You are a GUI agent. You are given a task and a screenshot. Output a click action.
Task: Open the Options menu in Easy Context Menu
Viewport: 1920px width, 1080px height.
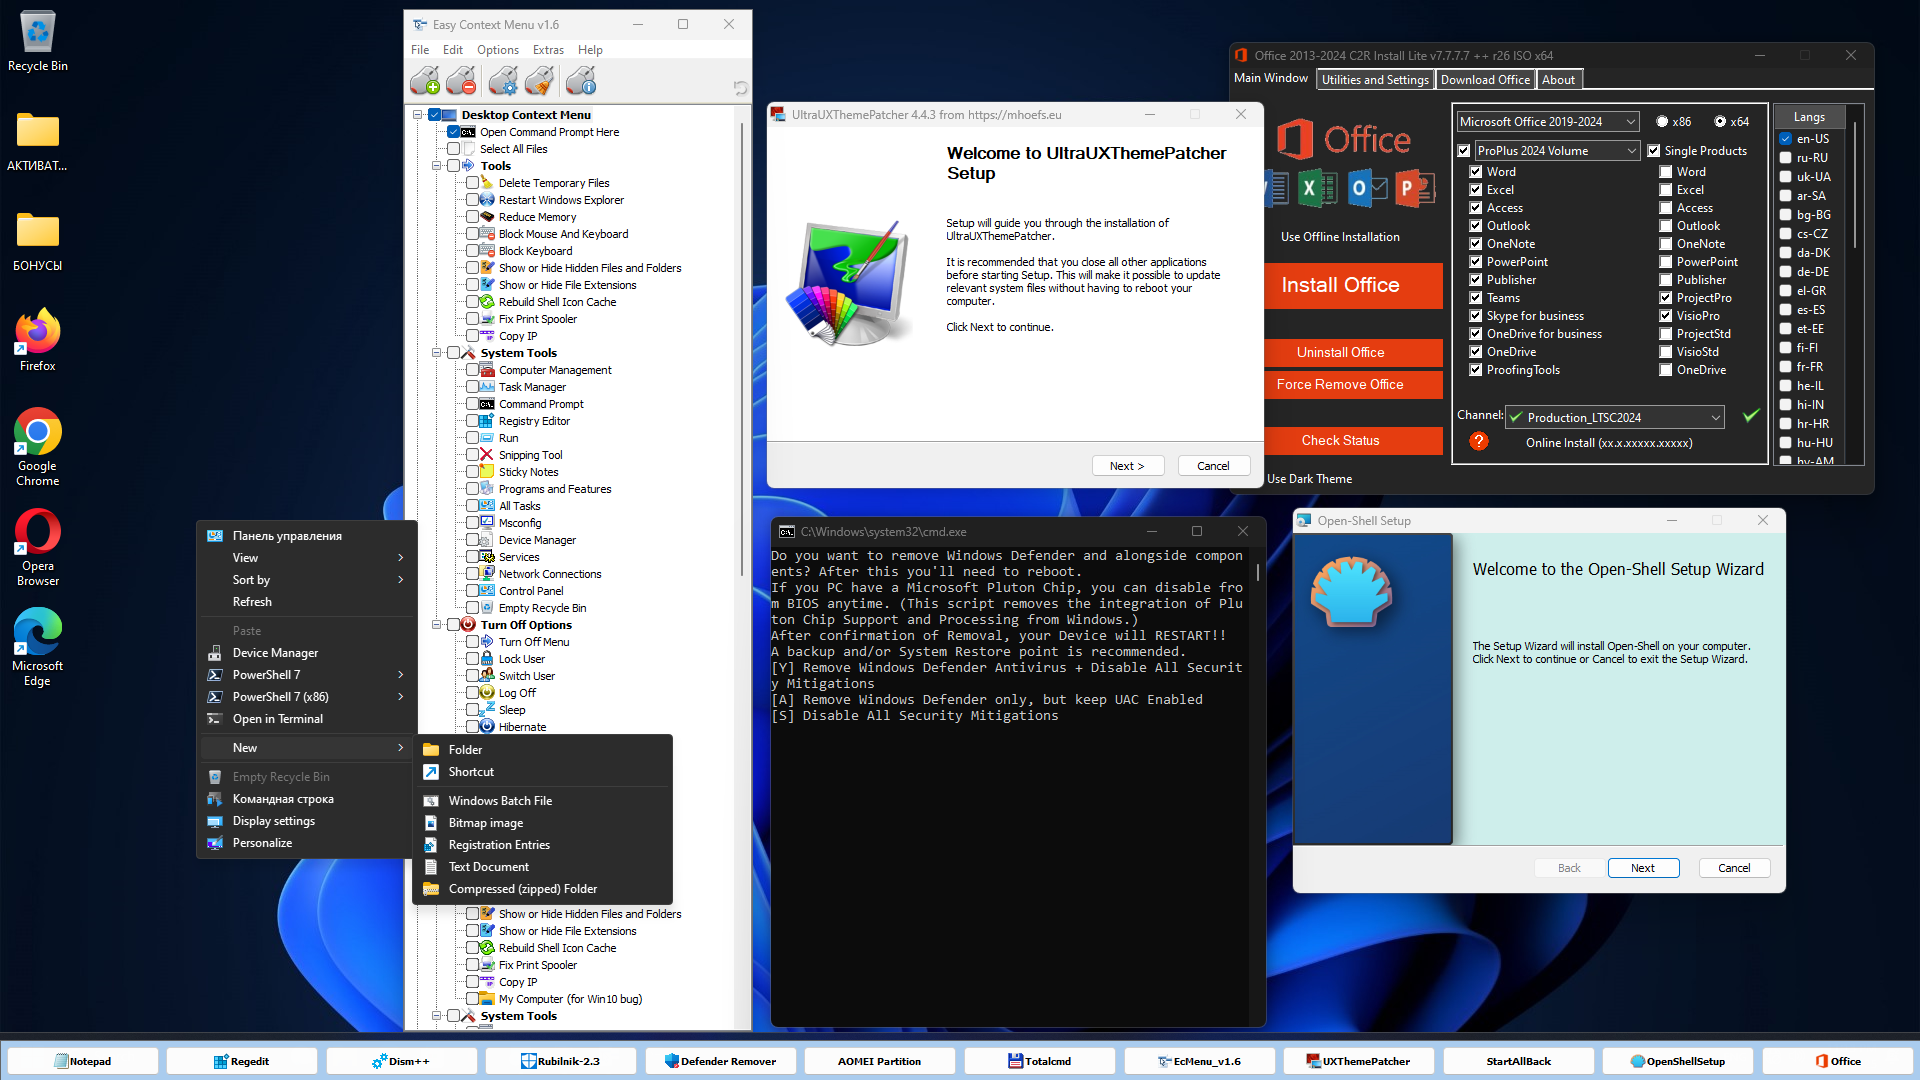[x=497, y=50]
